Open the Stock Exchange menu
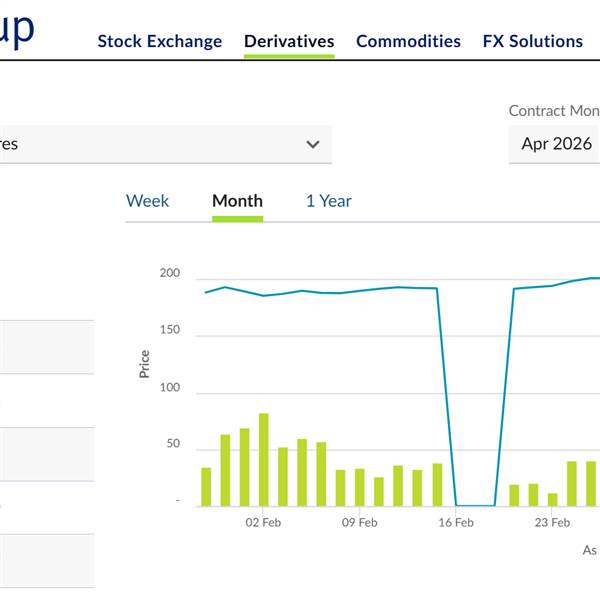Screen dimensions: 600x600 coord(160,41)
